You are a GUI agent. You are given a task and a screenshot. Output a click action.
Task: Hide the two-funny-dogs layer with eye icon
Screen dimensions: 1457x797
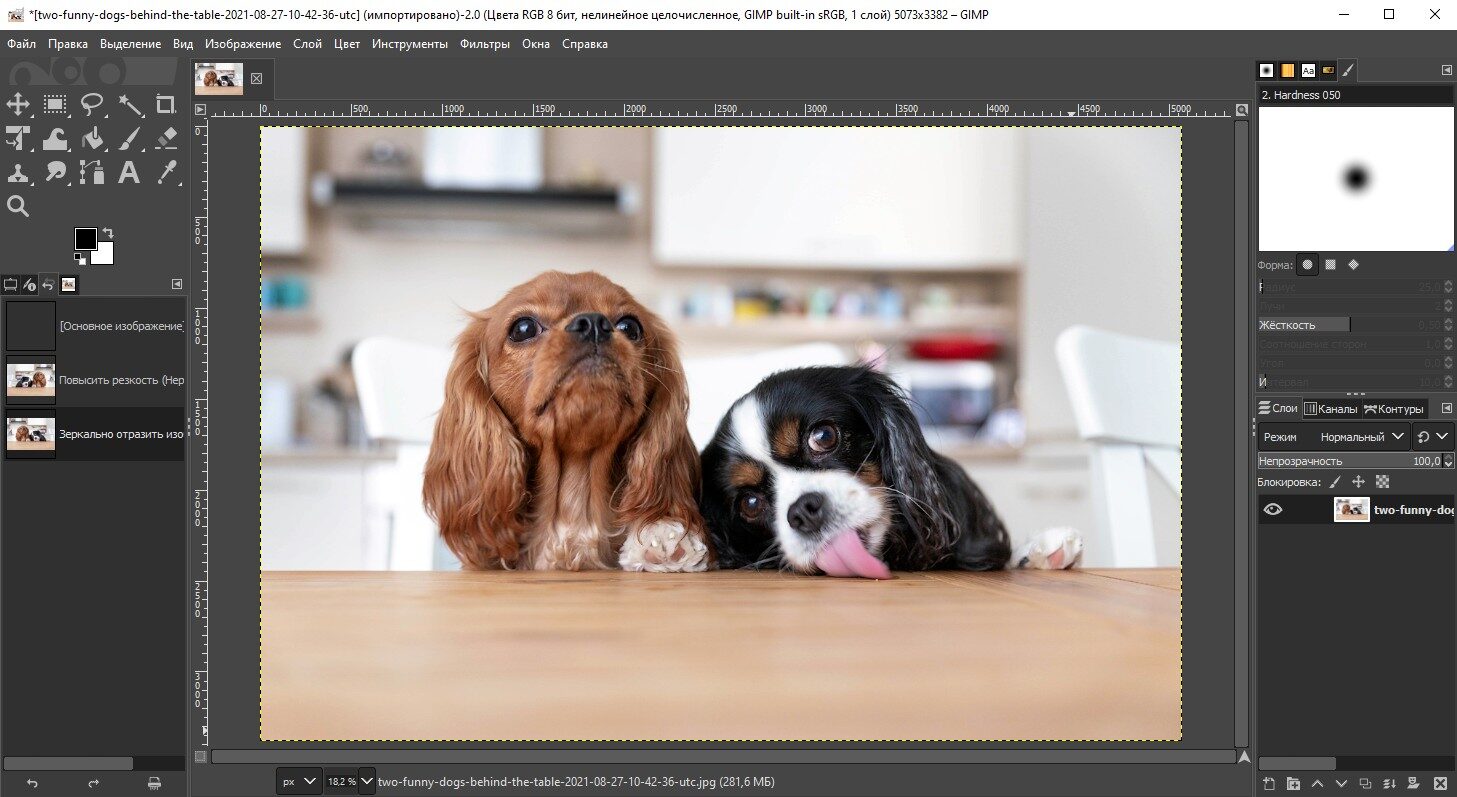(x=1272, y=509)
